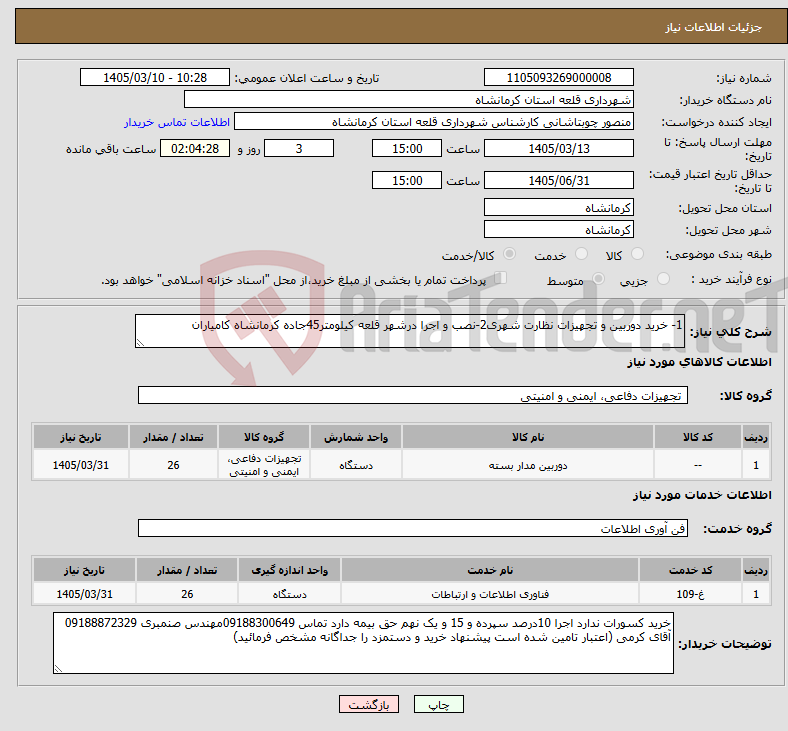This screenshot has height=731, width=788.
Task: Click the general need description textarea
Action: tap(410, 331)
